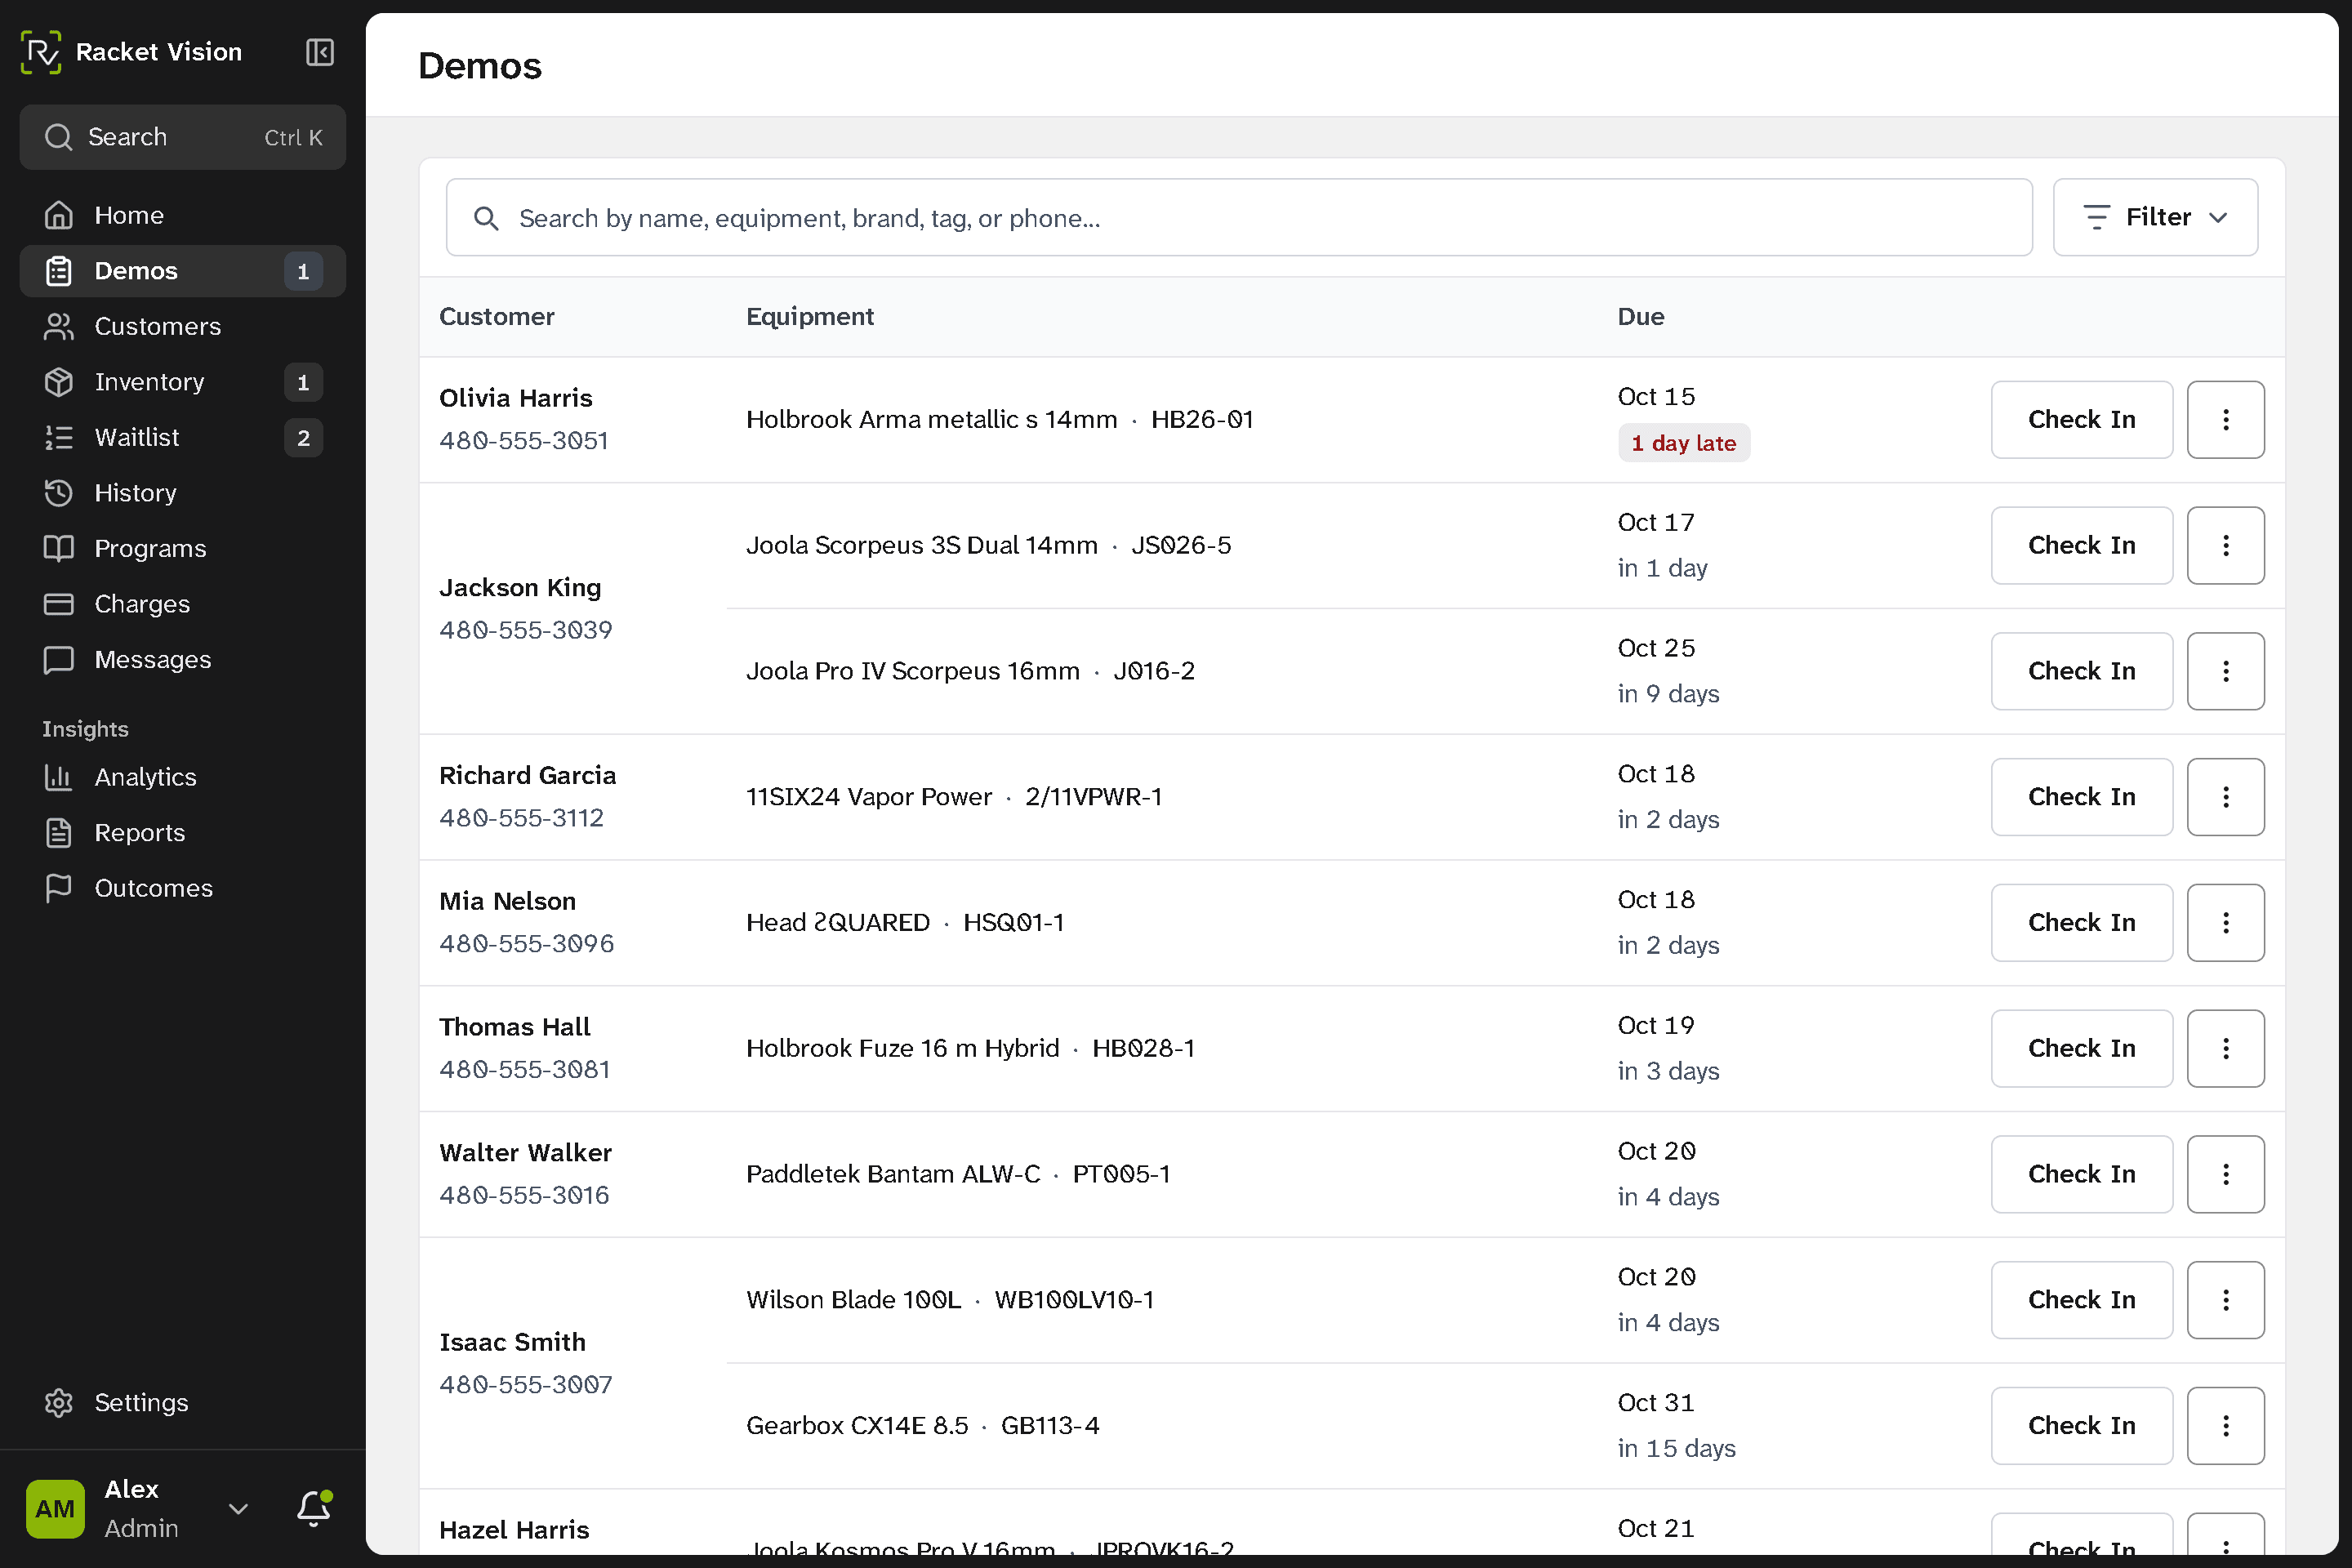
Task: Open more options for Walter Walker row
Action: 2225,1175
